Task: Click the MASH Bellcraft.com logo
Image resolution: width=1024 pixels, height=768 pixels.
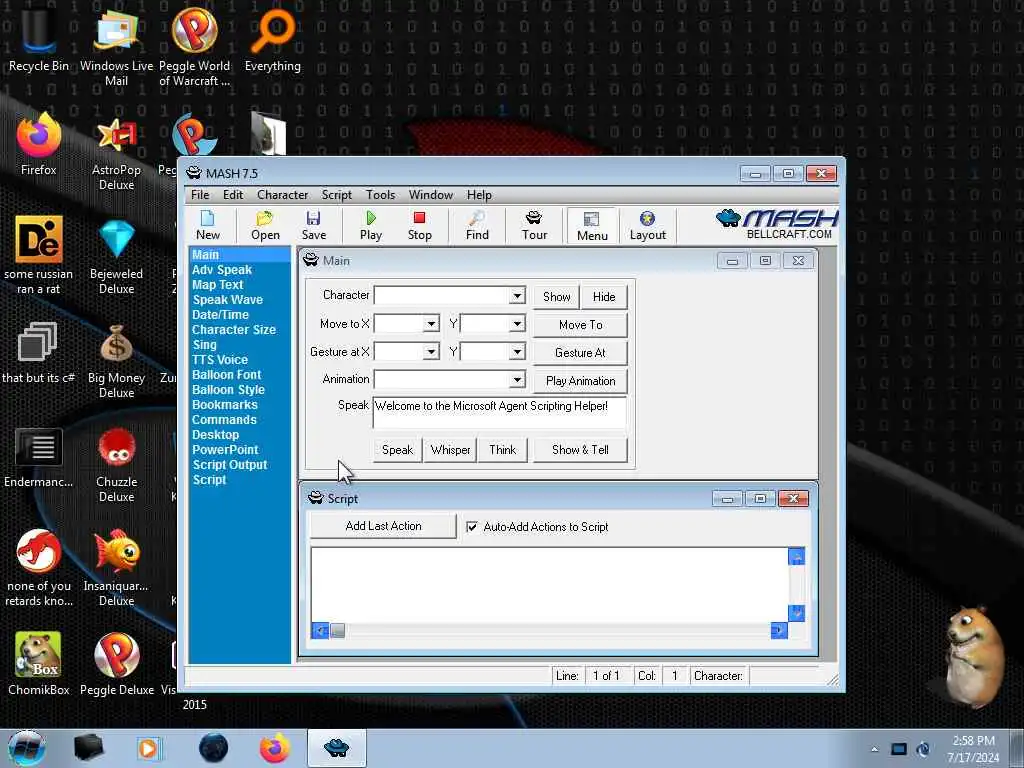Action: [x=776, y=224]
